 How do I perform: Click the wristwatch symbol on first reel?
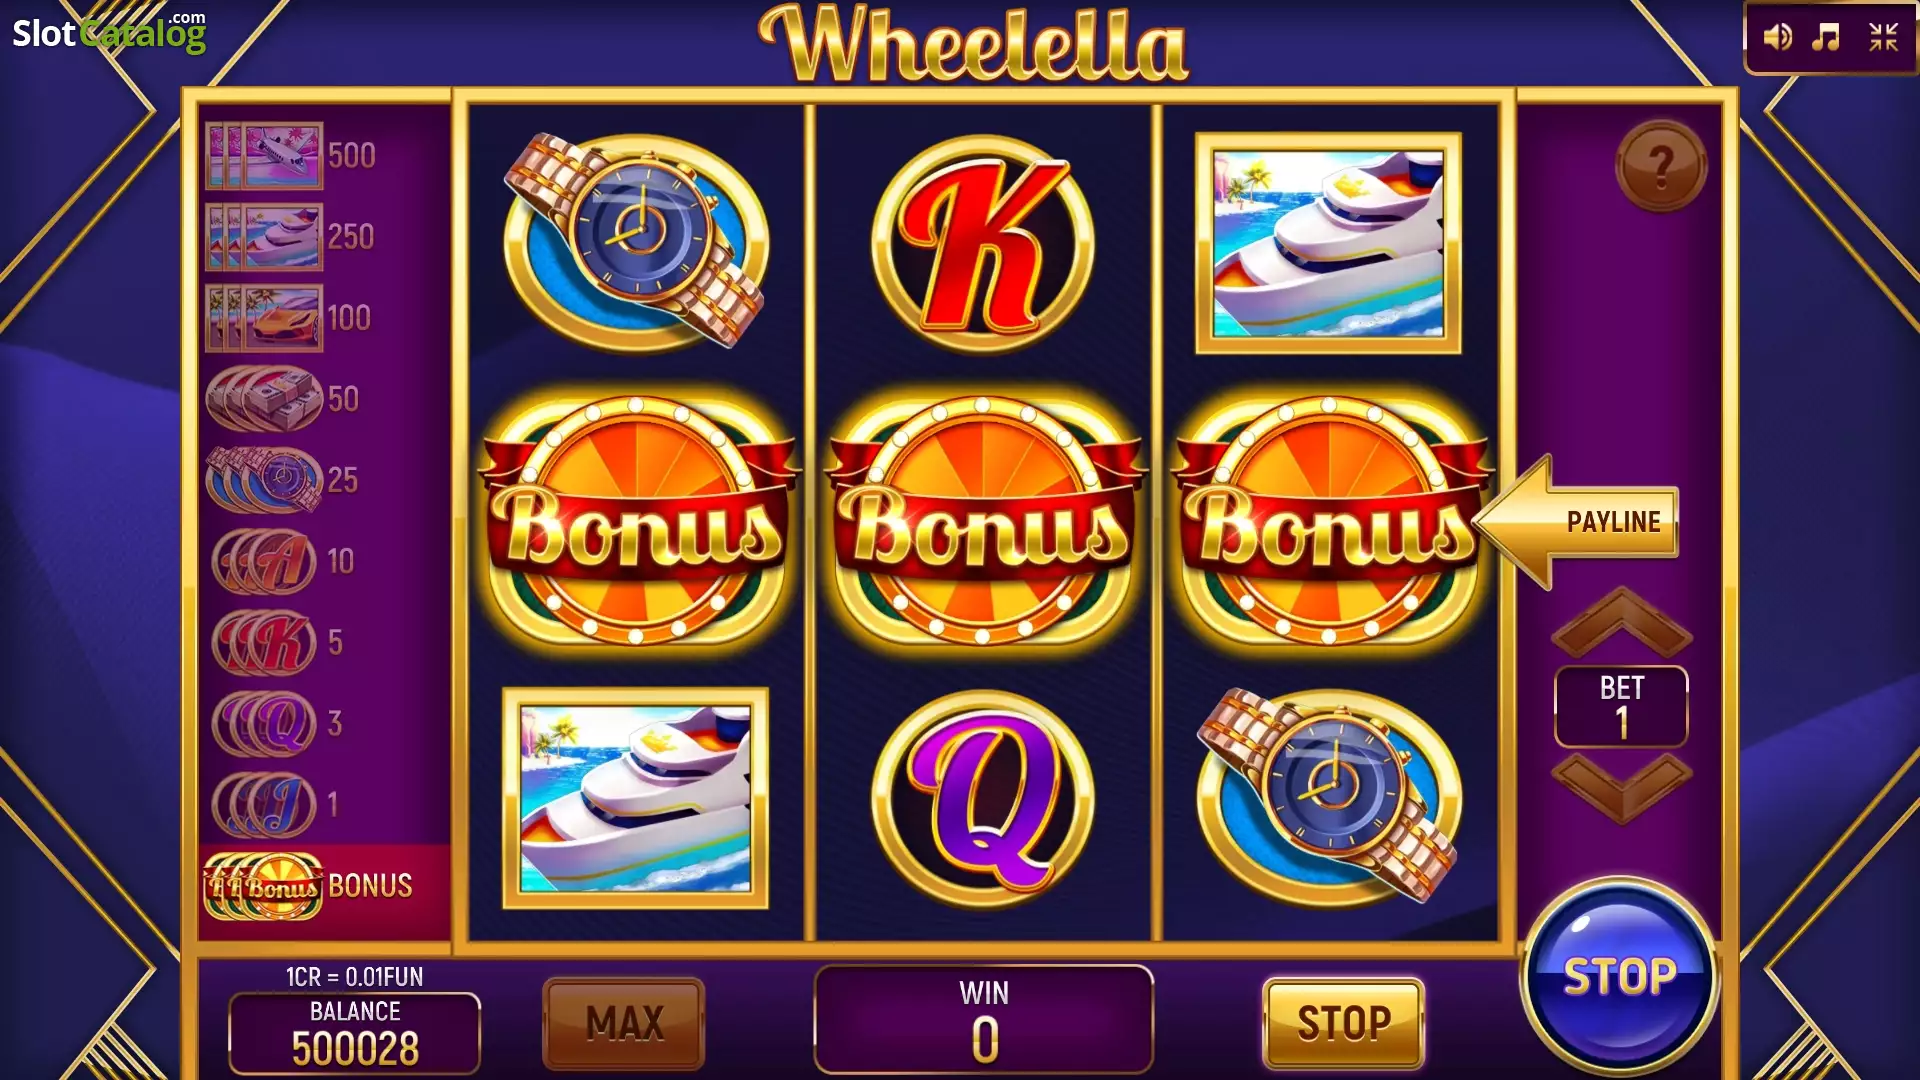coord(636,241)
